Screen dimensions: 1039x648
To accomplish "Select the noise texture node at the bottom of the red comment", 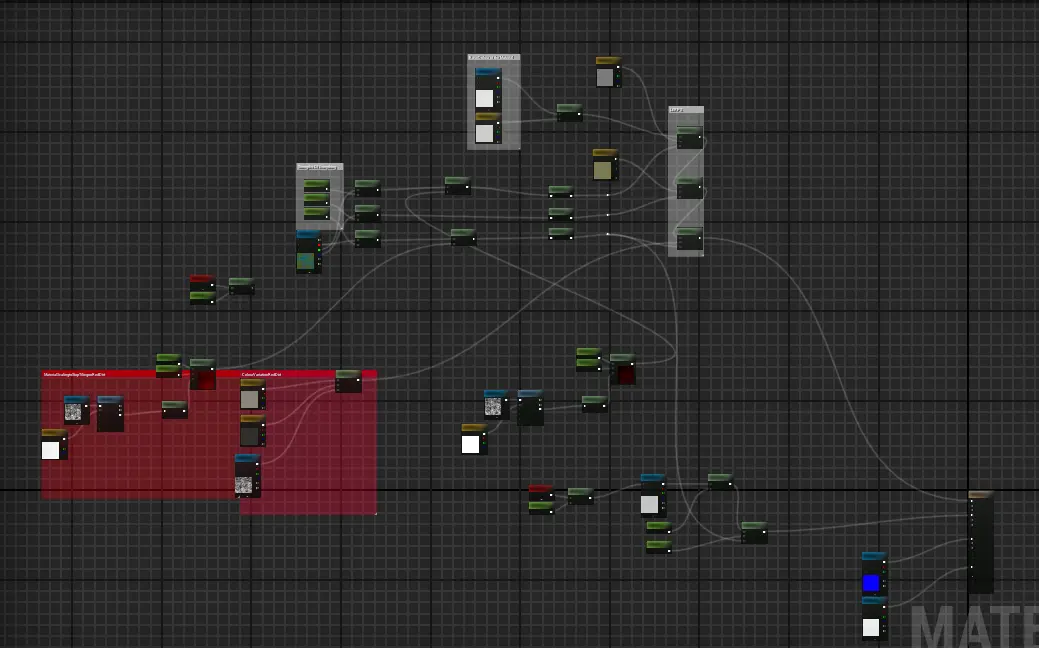I will pyautogui.click(x=247, y=476).
